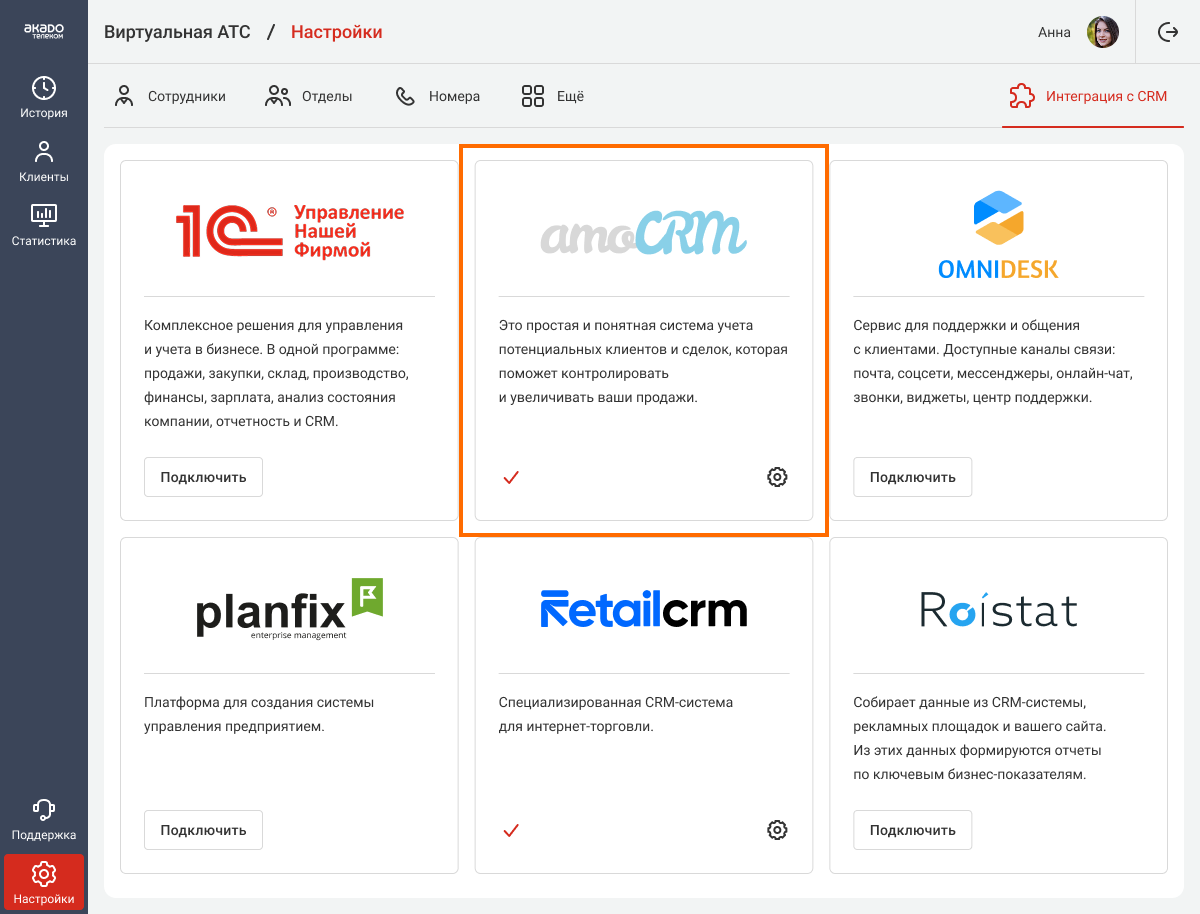Image resolution: width=1200 pixels, height=914 pixels.
Task: Click Подключить for Planfix
Action: pos(203,830)
